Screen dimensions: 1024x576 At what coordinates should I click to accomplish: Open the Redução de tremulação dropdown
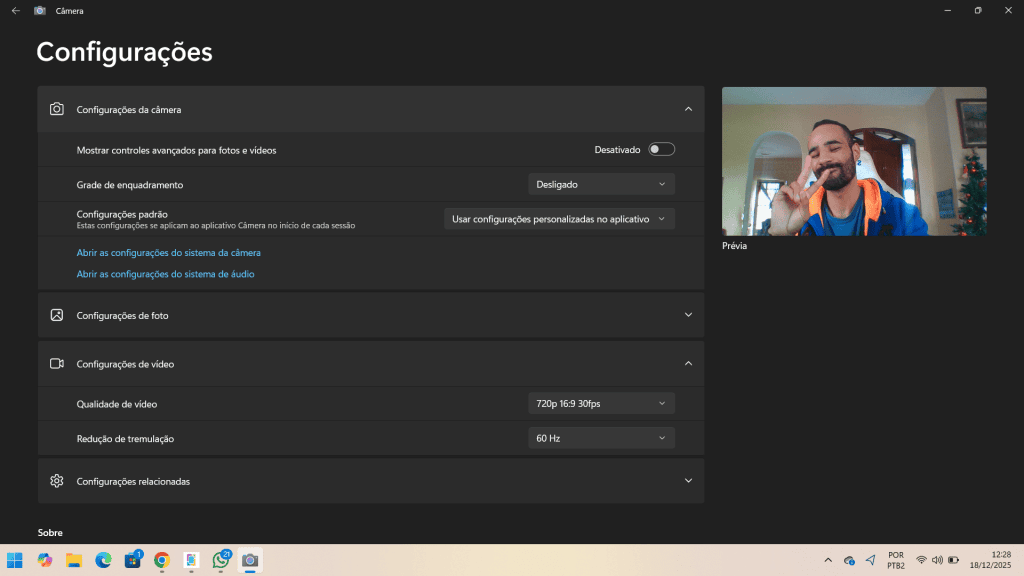click(x=601, y=438)
